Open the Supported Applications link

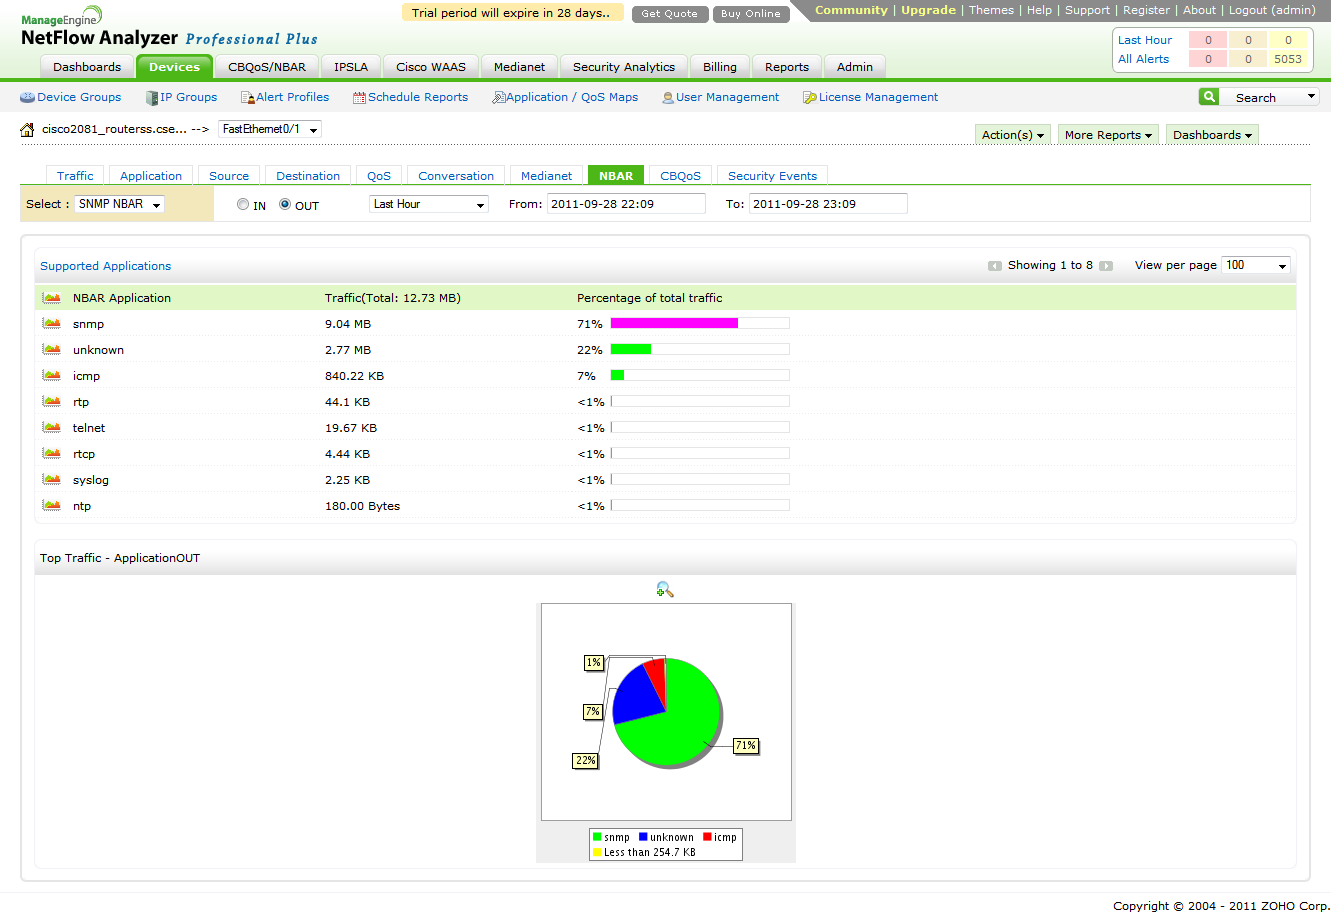(106, 266)
